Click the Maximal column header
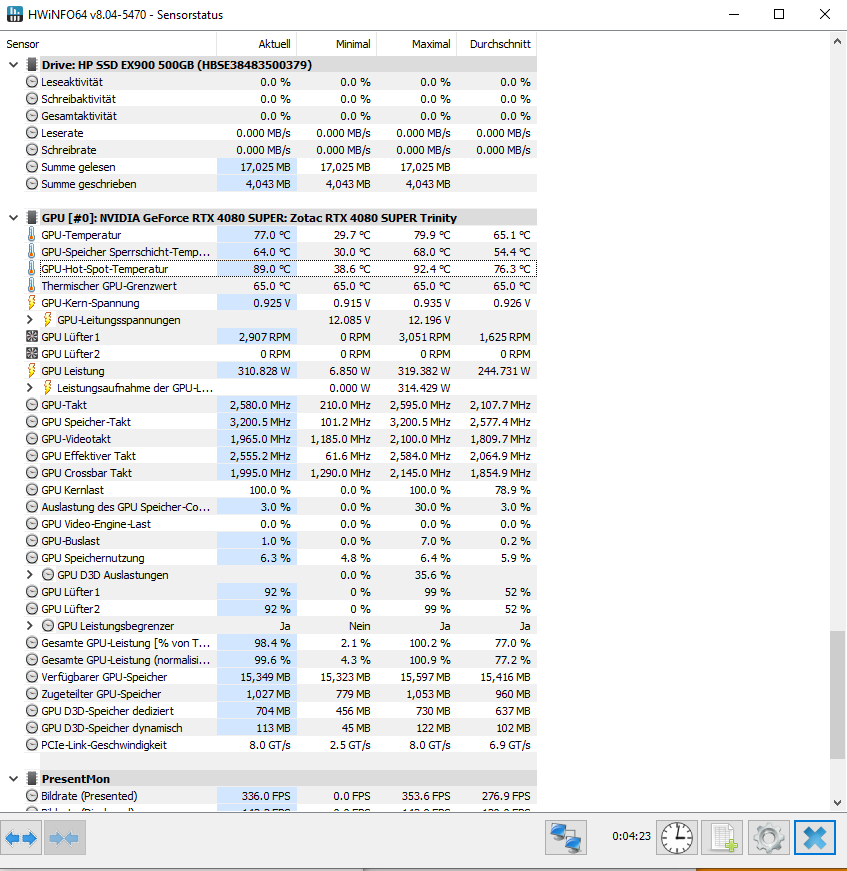 coord(416,44)
